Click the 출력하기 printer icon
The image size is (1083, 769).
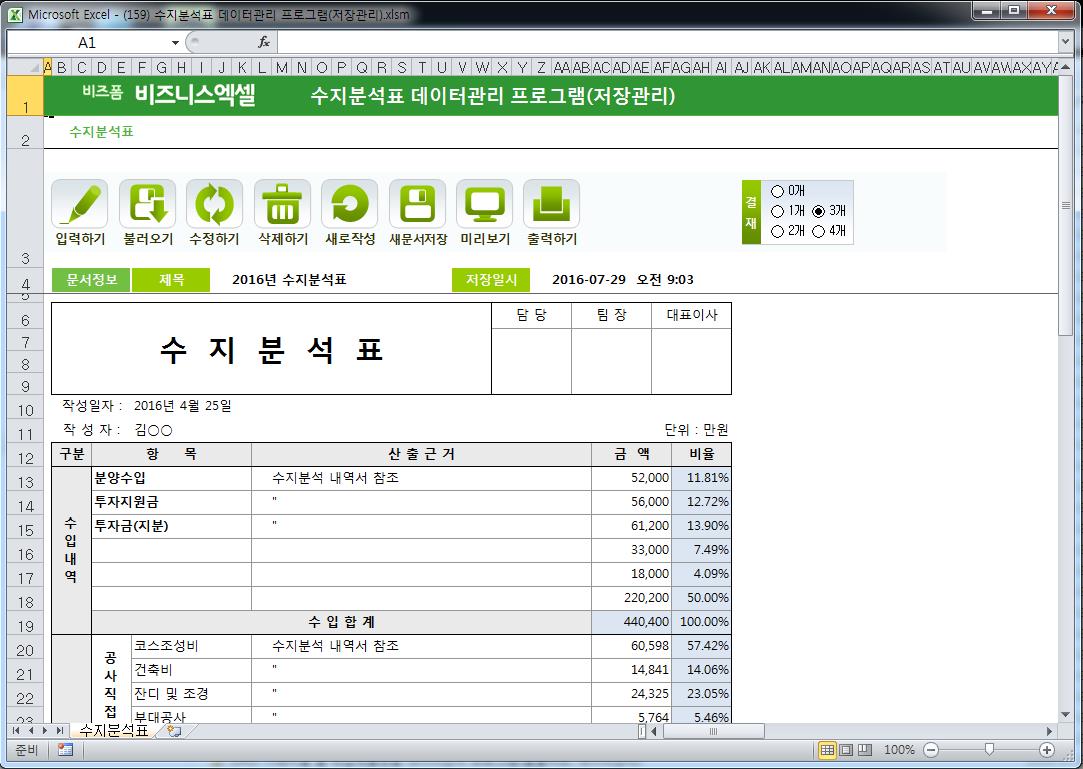(x=551, y=205)
